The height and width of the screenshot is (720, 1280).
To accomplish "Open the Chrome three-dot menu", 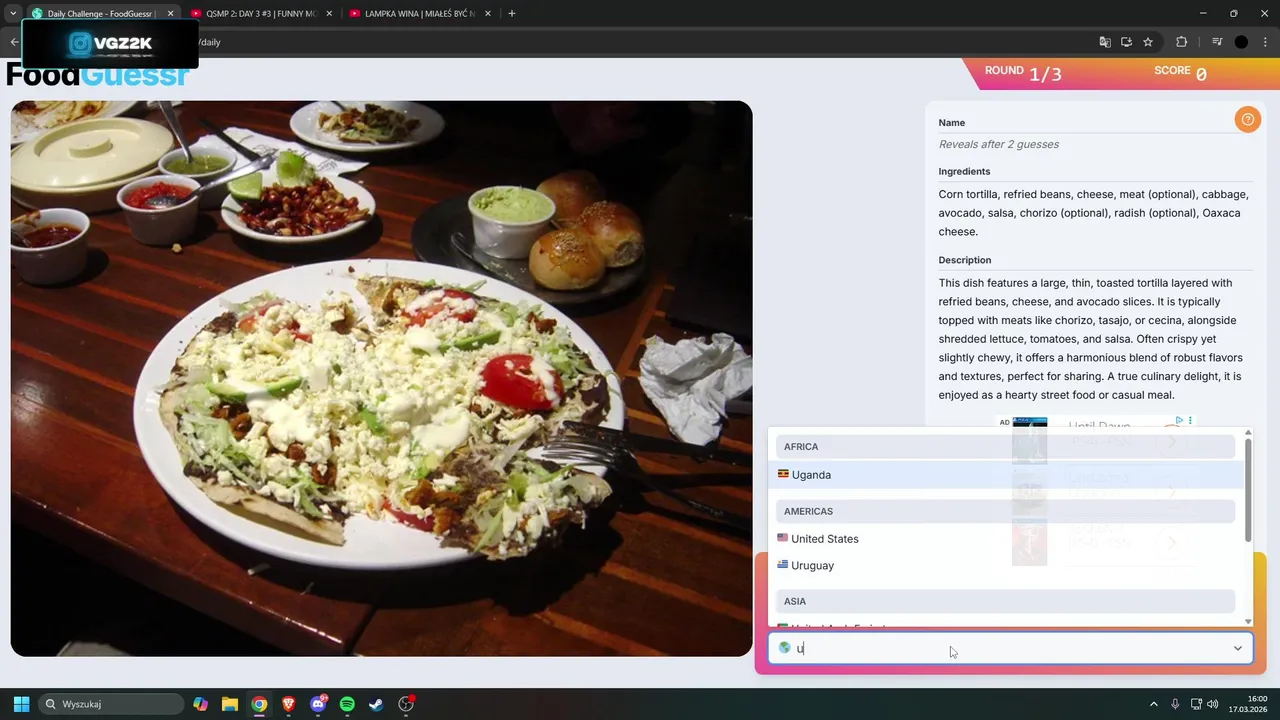I will click(x=1264, y=42).
